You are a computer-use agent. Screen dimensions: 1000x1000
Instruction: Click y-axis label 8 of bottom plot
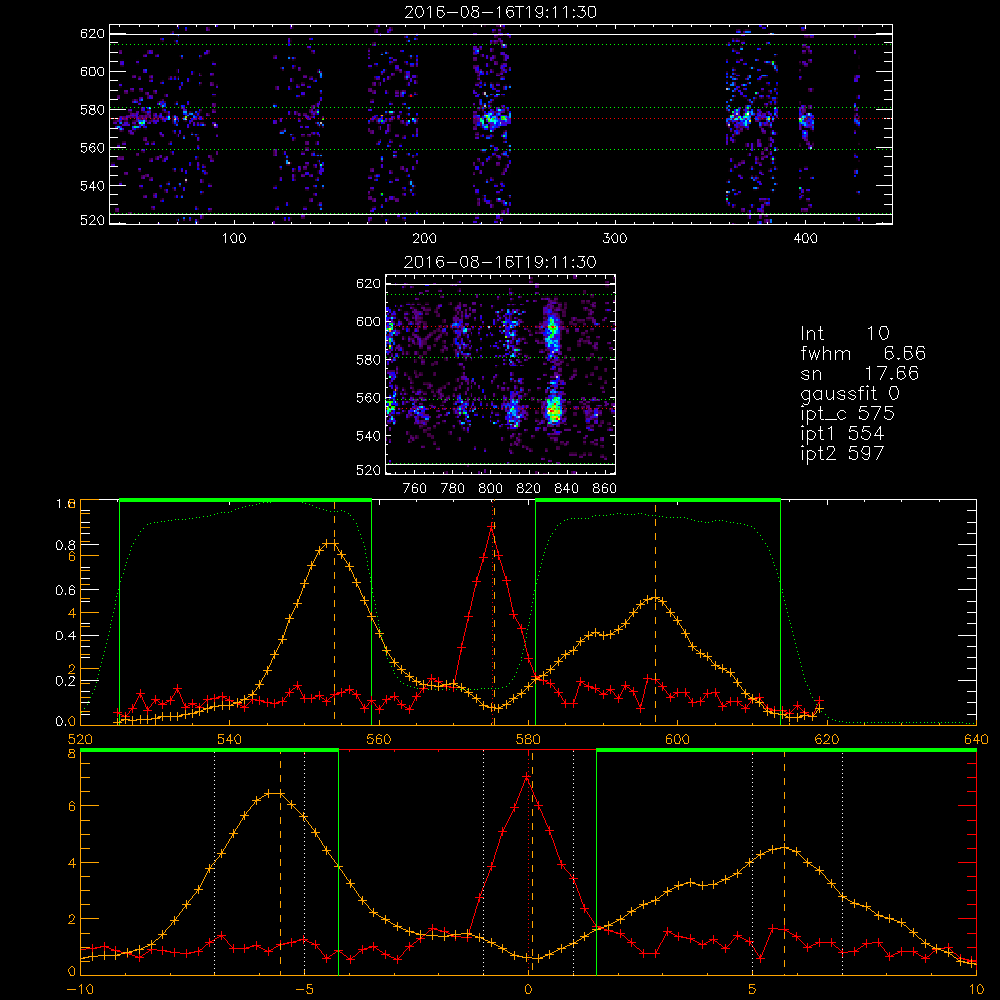click(x=71, y=754)
